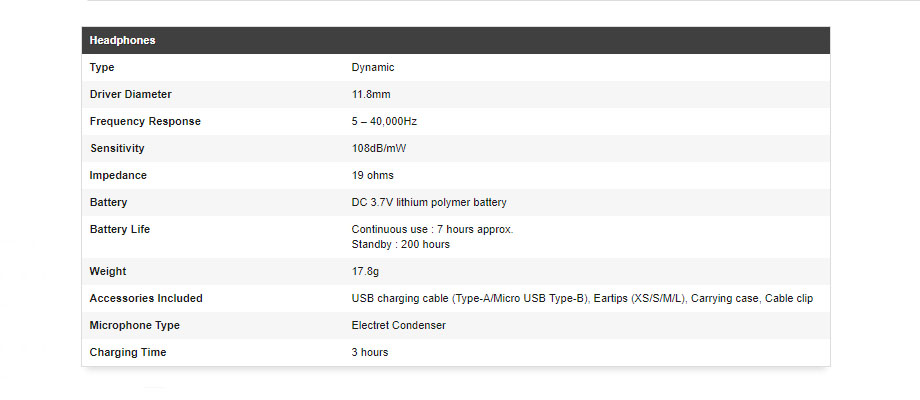Click the Dynamic type value
Screen dimensions: 920x400
coord(373,67)
